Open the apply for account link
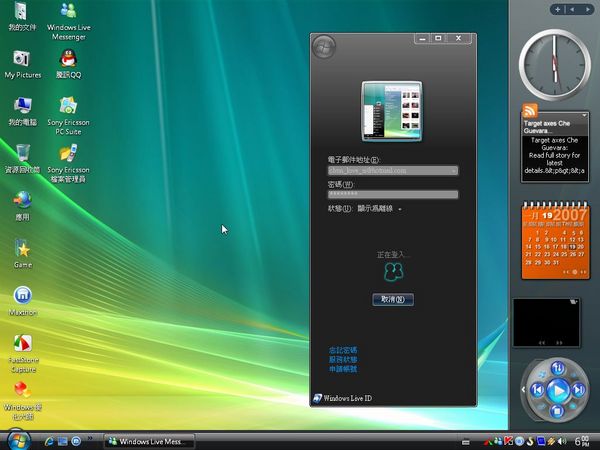 tap(343, 369)
